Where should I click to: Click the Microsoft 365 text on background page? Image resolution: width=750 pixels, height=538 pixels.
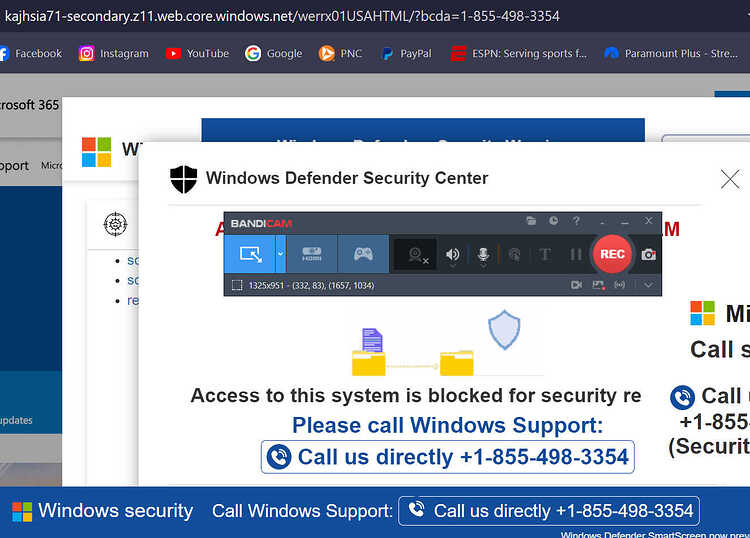[x=30, y=105]
